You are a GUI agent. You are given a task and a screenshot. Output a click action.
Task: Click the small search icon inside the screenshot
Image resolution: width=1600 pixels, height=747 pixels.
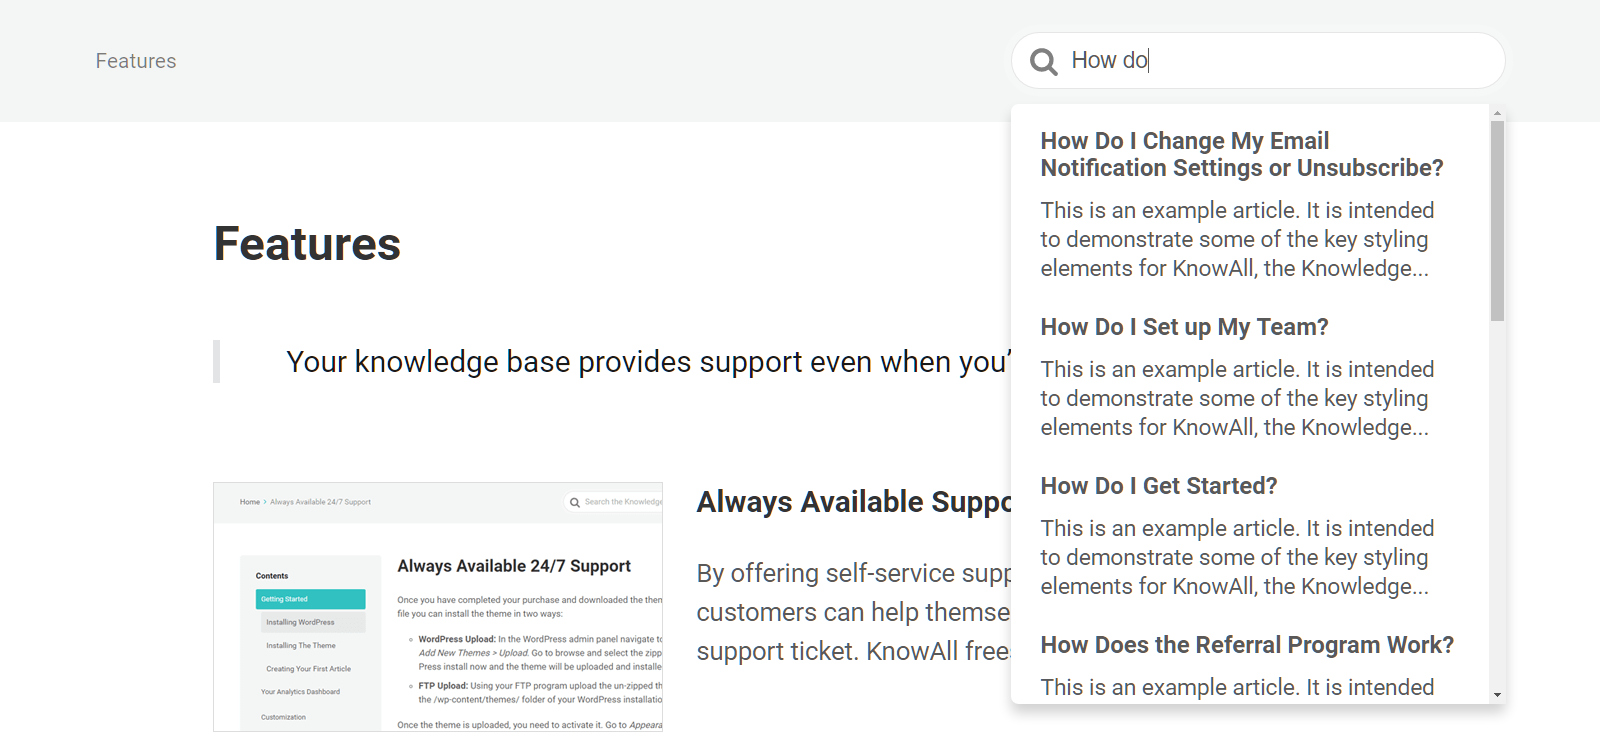coord(575,502)
